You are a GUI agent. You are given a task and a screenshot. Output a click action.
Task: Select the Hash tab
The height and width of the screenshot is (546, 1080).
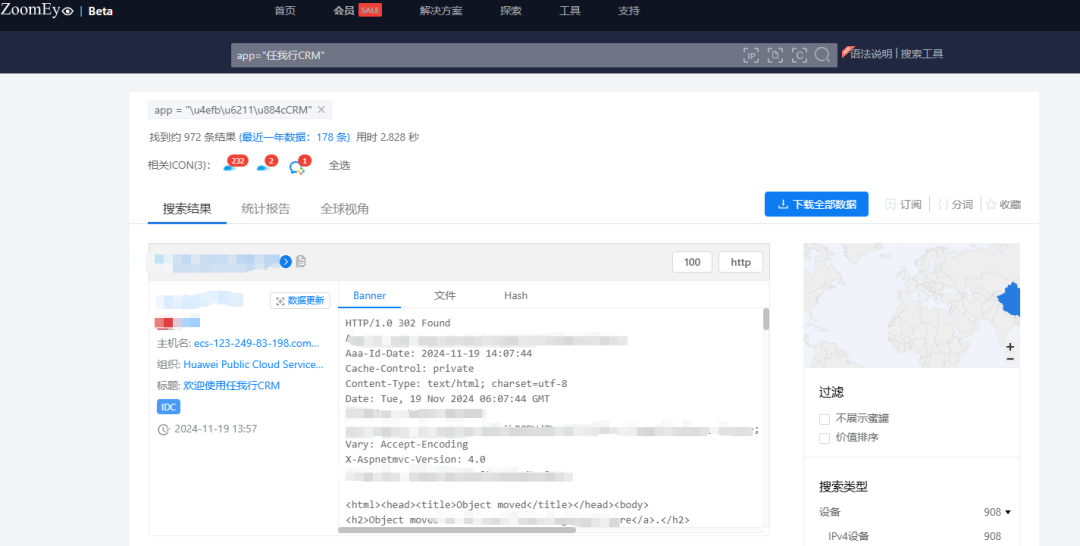[516, 295]
